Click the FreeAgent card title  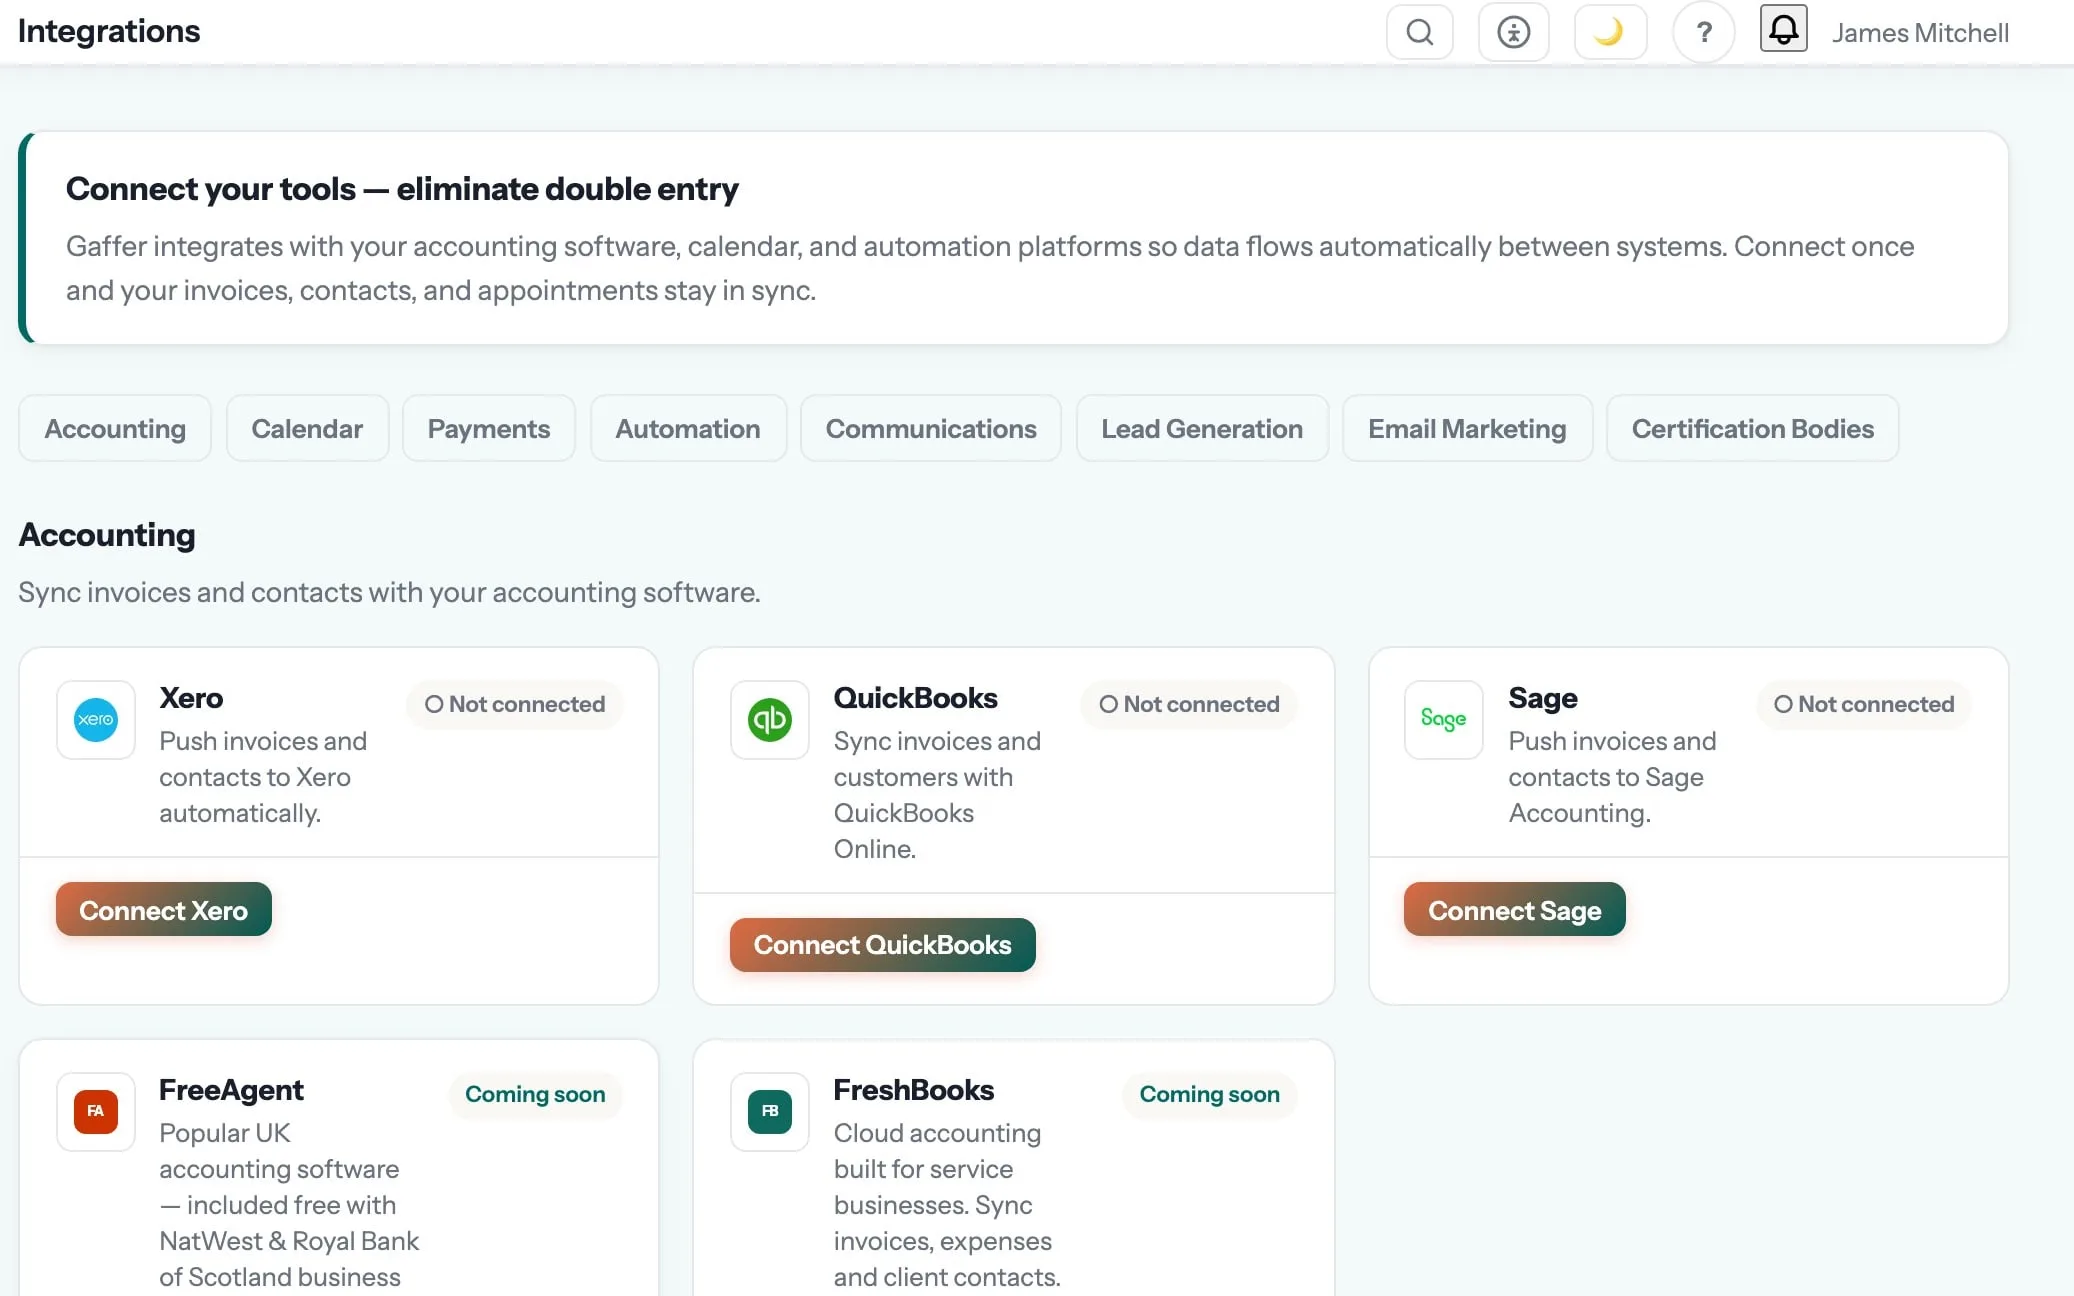(x=231, y=1089)
